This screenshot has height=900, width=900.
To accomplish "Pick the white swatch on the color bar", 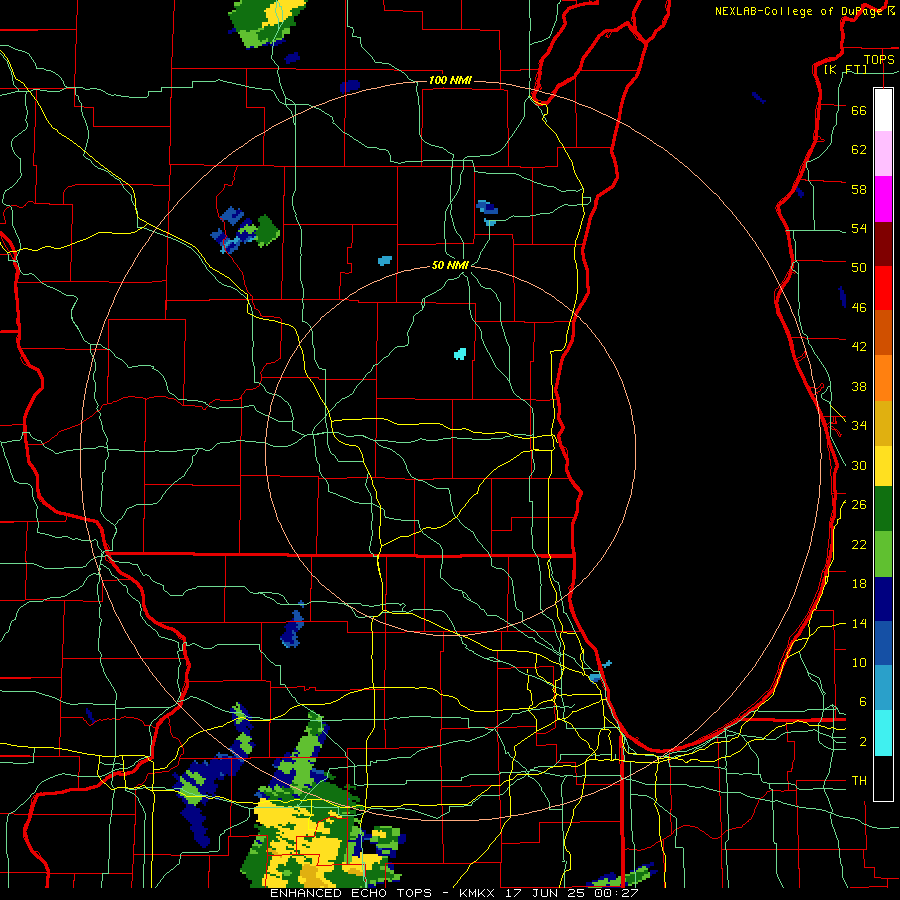I will coord(883,110).
